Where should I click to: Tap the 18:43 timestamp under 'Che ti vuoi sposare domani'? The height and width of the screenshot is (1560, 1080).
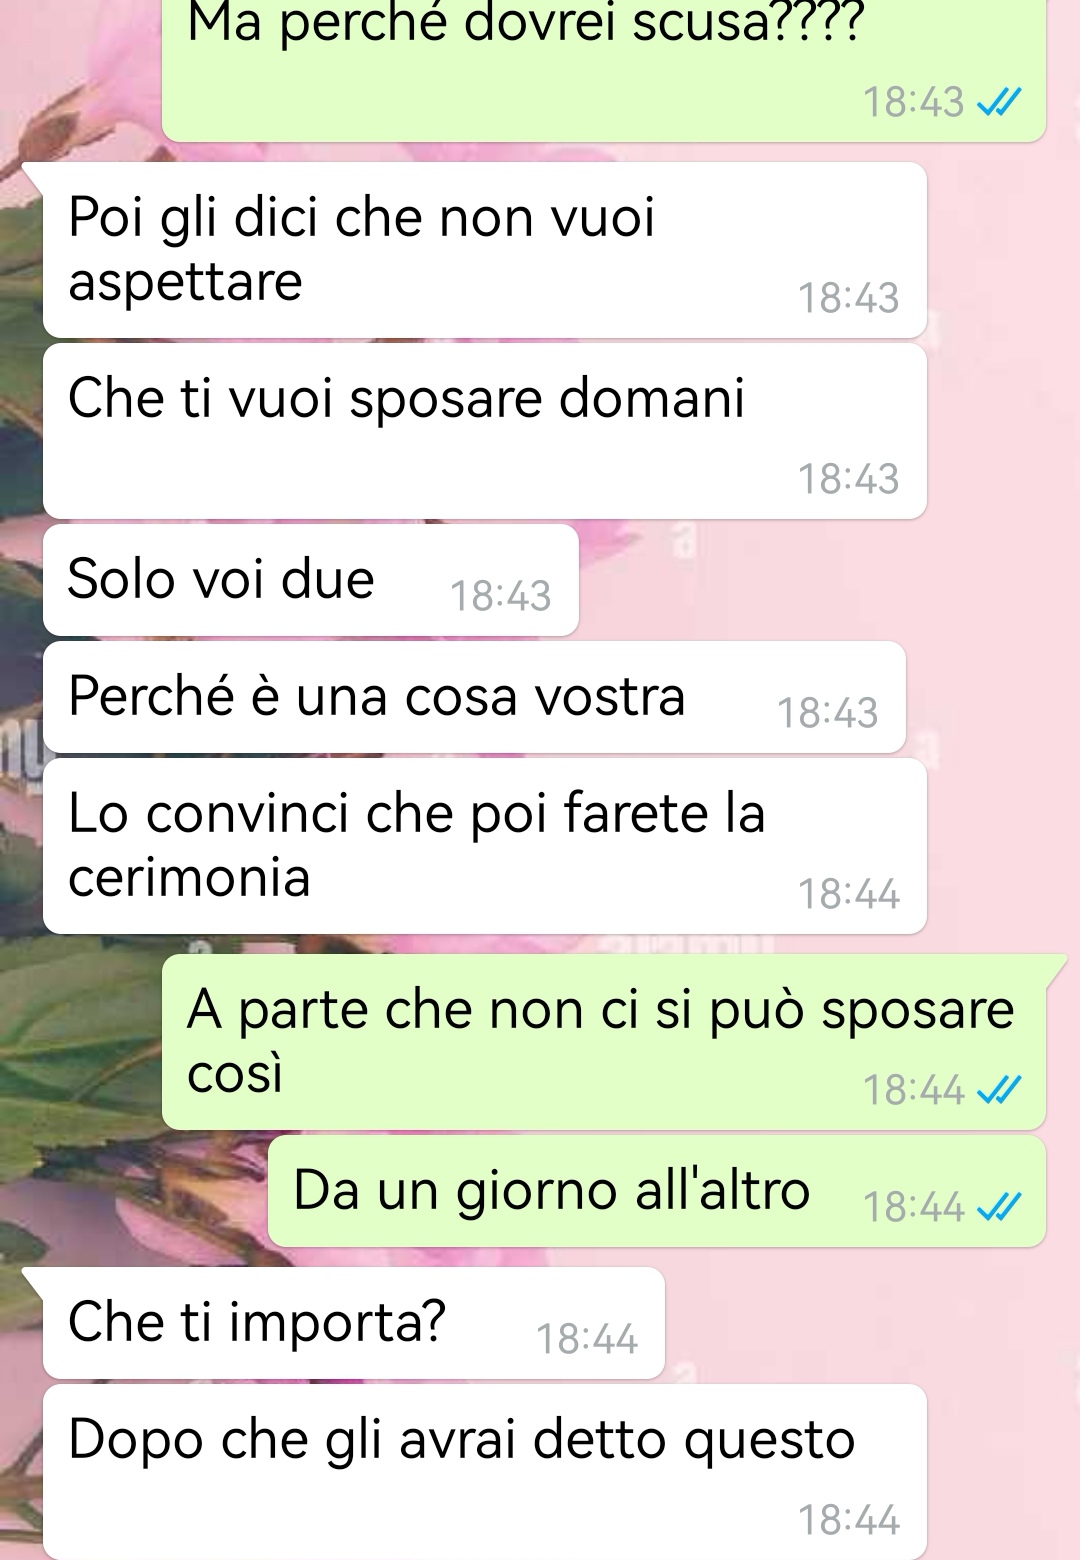pyautogui.click(x=848, y=479)
